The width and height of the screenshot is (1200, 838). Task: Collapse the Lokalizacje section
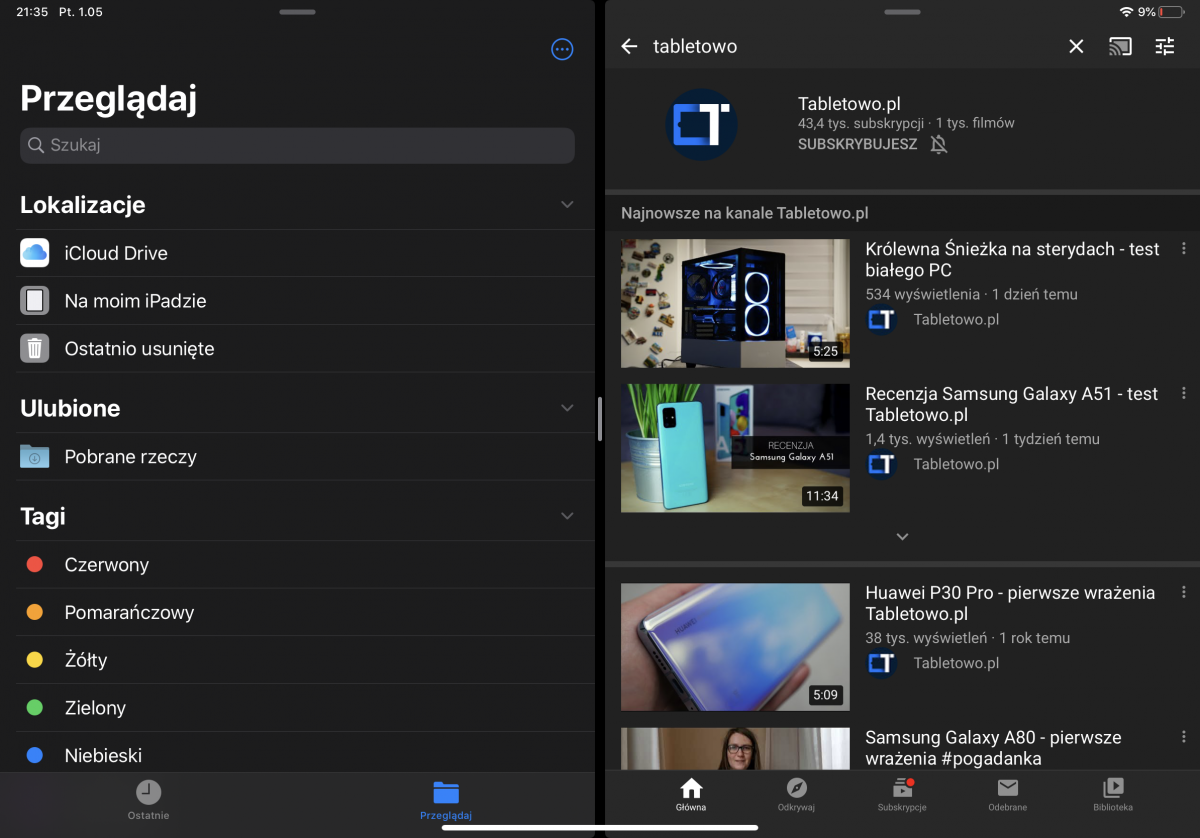(x=567, y=204)
